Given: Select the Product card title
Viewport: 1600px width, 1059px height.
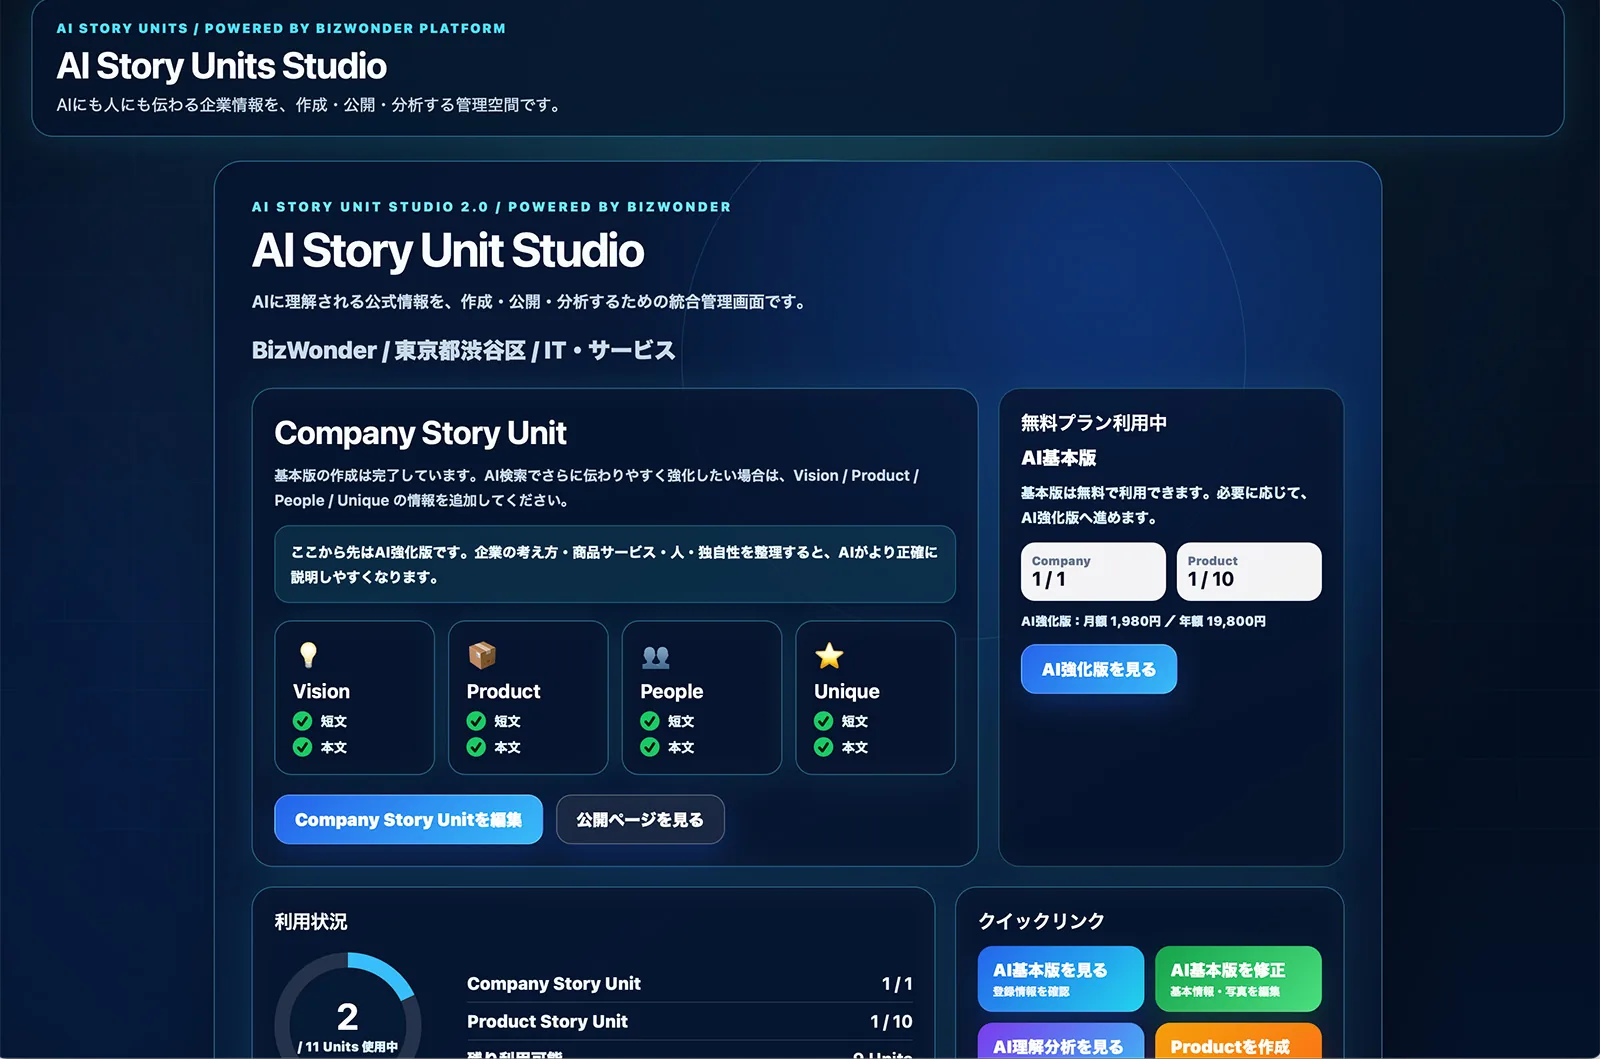Looking at the screenshot, I should [x=503, y=692].
